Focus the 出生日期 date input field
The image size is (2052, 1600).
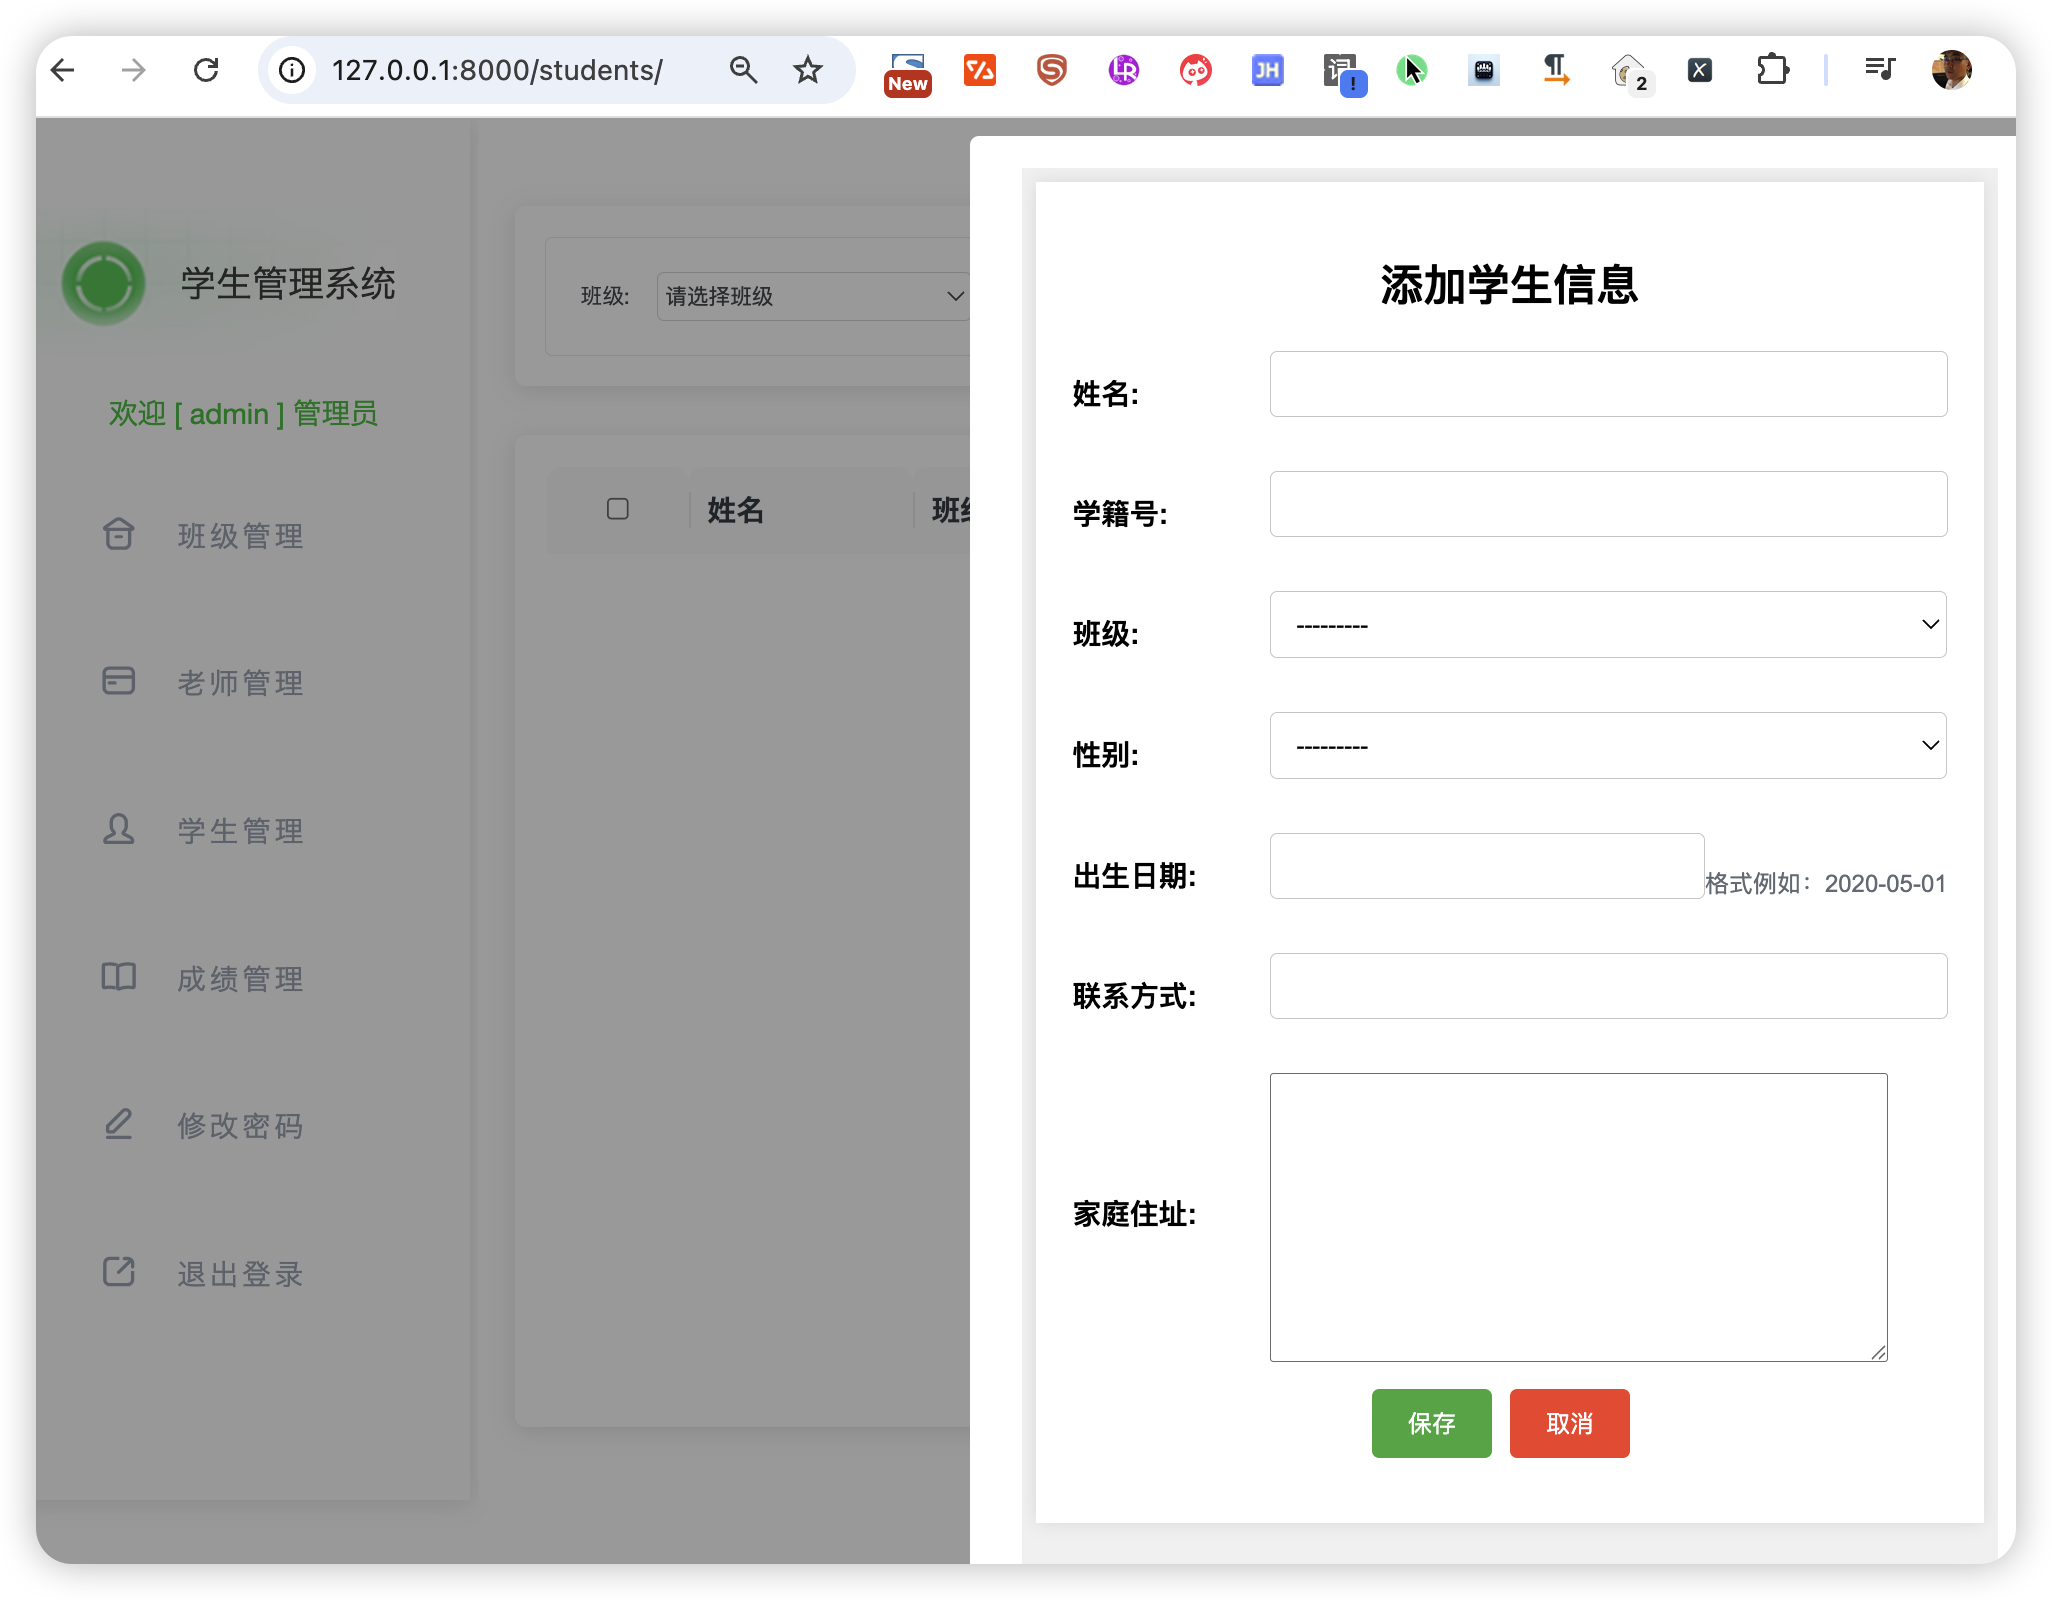1486,866
